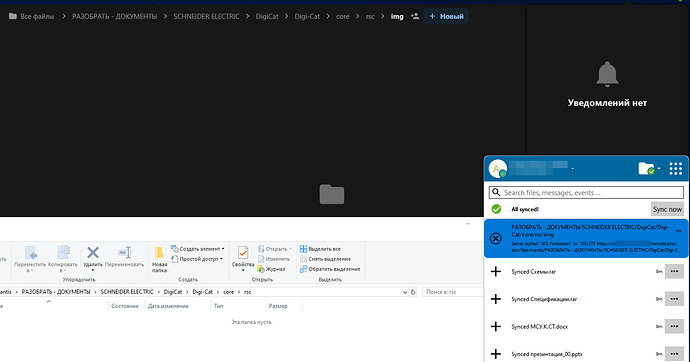The height and width of the screenshot is (362, 690).
Task: Open more options for Synced Схемы.rar
Action: pos(674,272)
